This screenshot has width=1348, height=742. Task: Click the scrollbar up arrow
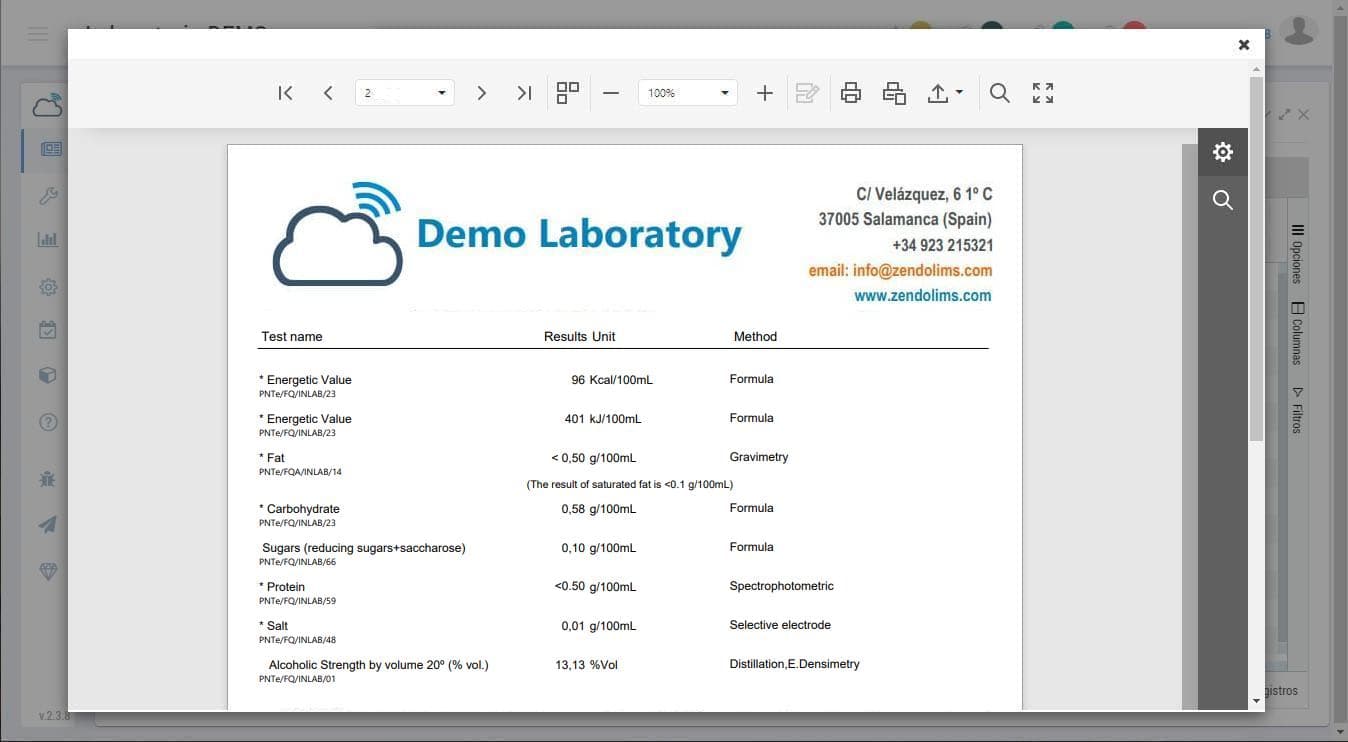tap(1257, 68)
